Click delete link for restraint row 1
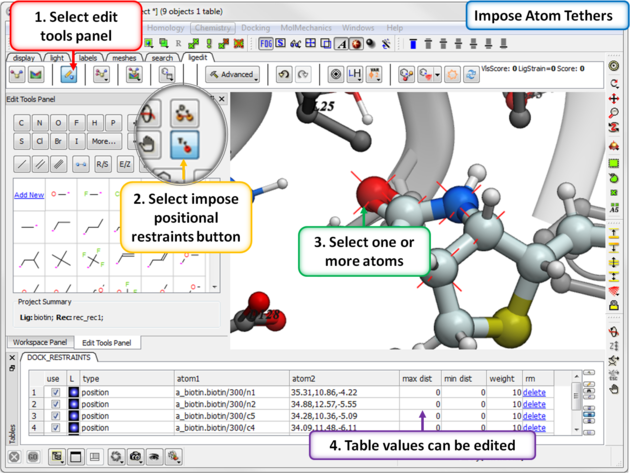This screenshot has height=473, width=630. coord(534,393)
